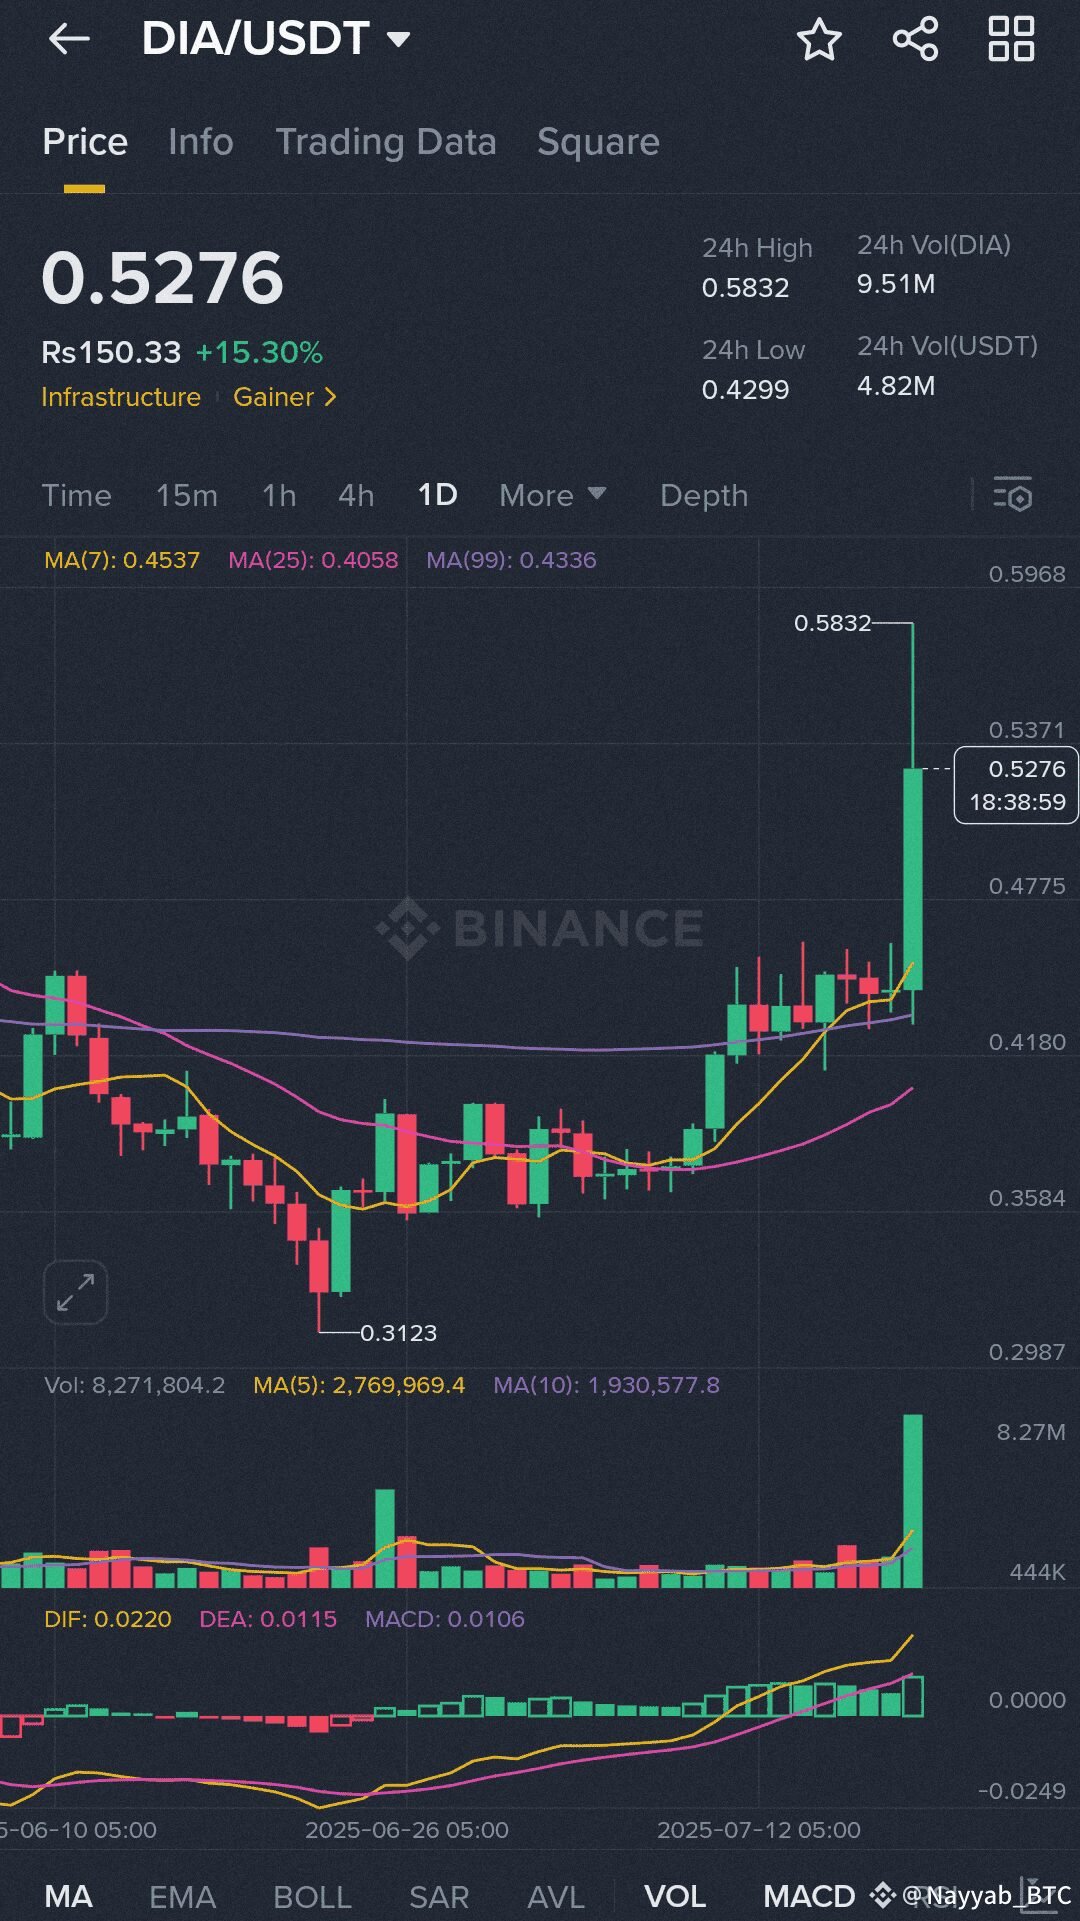The height and width of the screenshot is (1921, 1080).
Task: Show the Depth chart view
Action: click(x=704, y=496)
